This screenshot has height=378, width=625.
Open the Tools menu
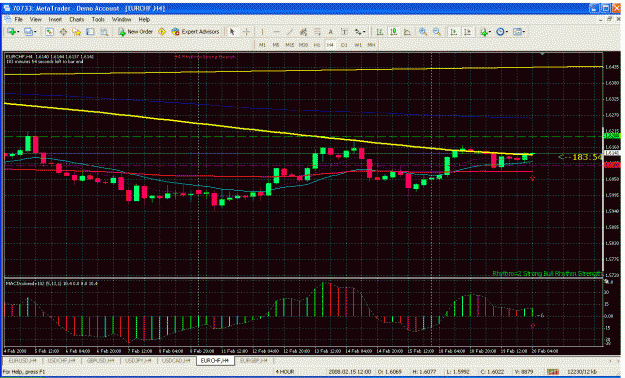click(x=98, y=19)
